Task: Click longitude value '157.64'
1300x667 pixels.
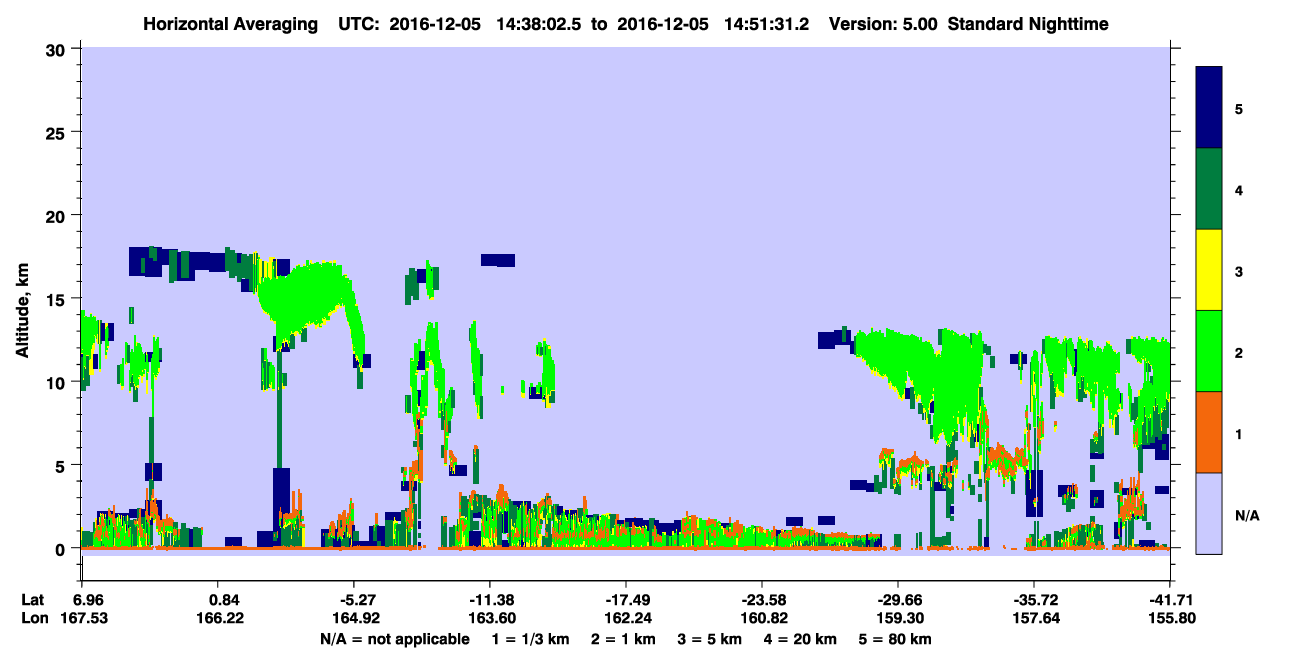Action: (x=1035, y=618)
